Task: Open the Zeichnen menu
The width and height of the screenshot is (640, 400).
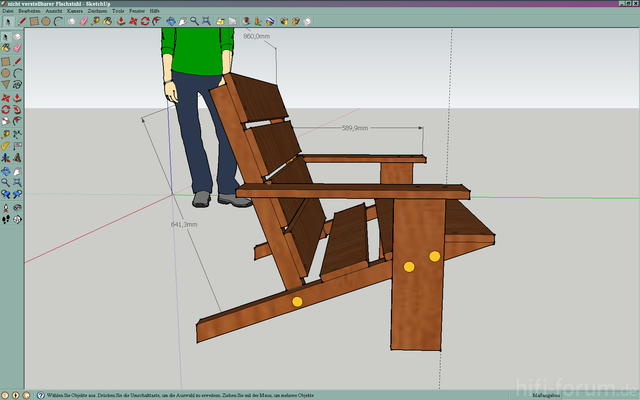Action: coord(97,10)
